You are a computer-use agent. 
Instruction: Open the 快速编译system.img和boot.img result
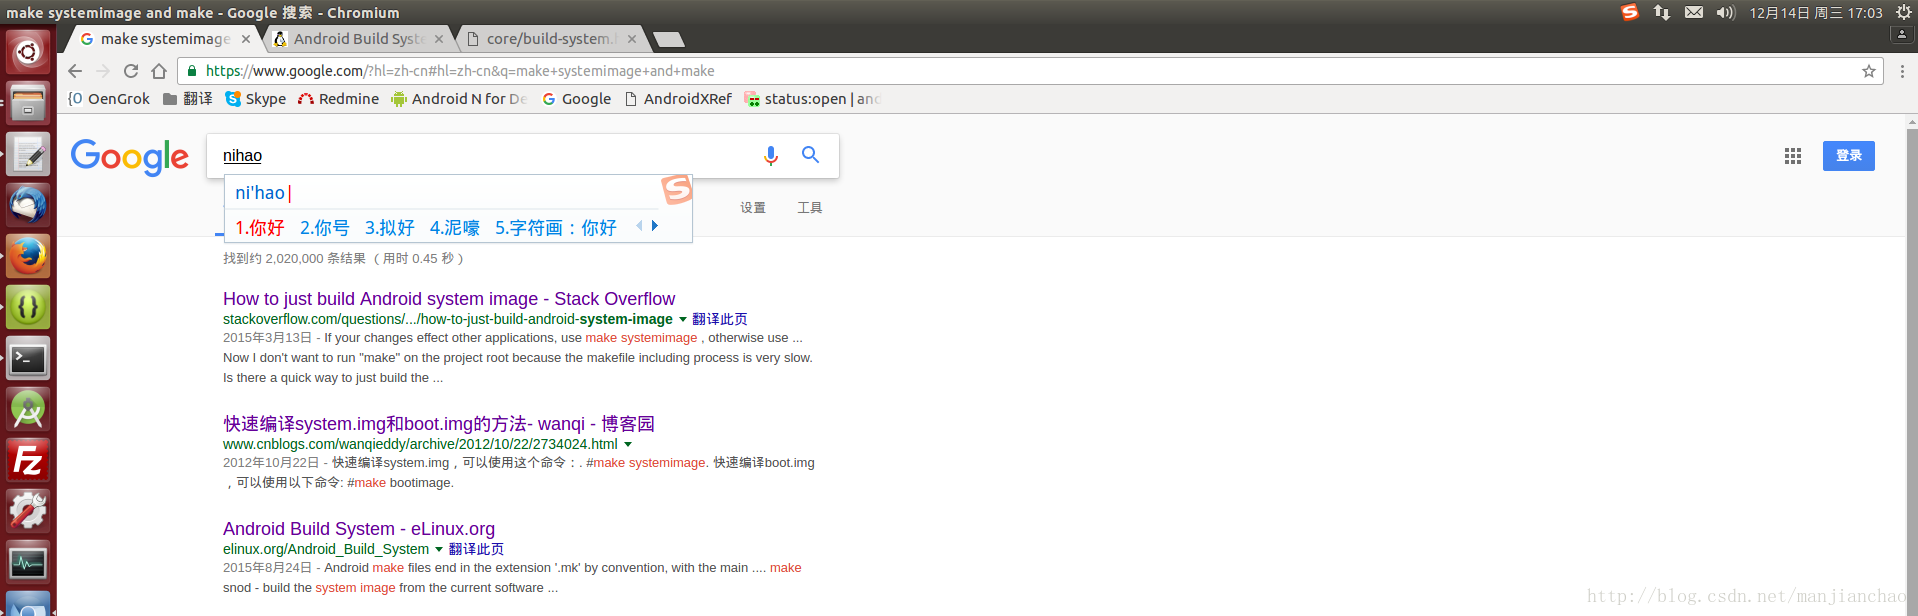point(439,424)
